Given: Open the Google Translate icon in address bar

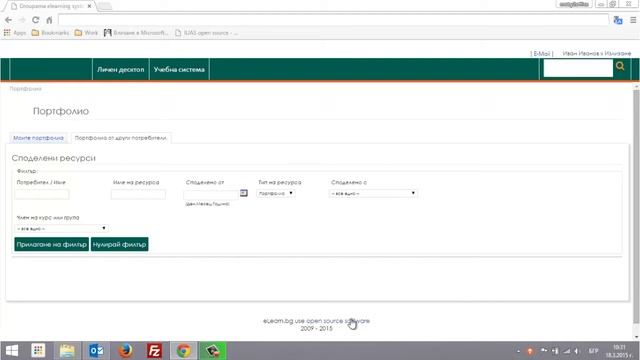Looking at the screenshot, I should [618, 20].
